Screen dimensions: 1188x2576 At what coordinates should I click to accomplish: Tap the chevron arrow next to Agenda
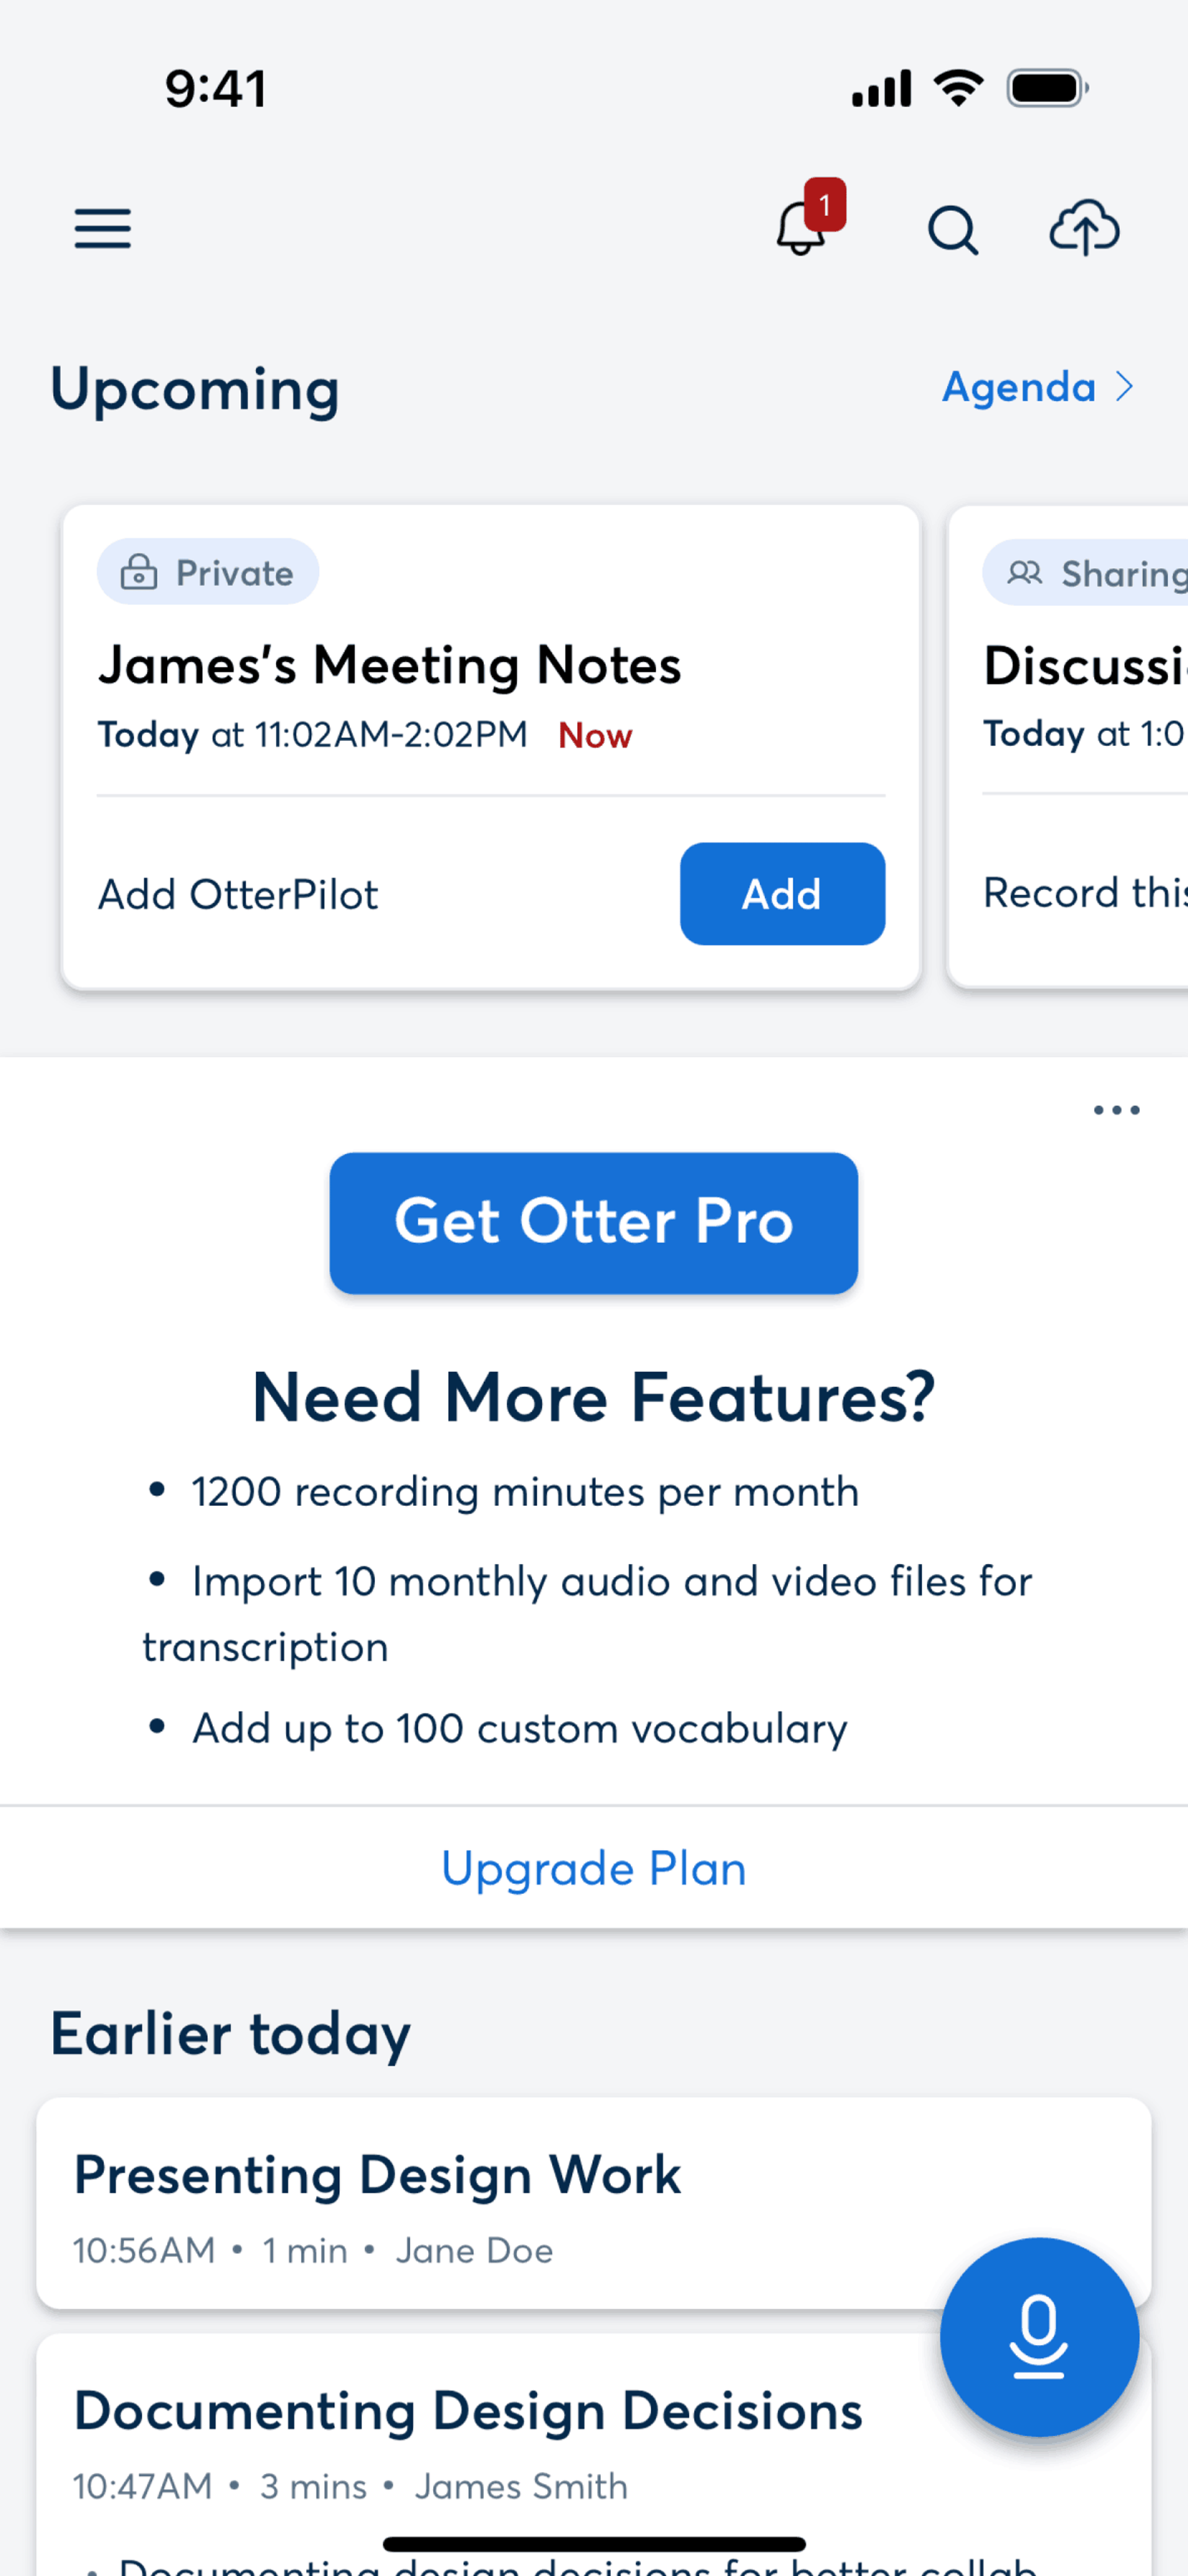pos(1125,387)
